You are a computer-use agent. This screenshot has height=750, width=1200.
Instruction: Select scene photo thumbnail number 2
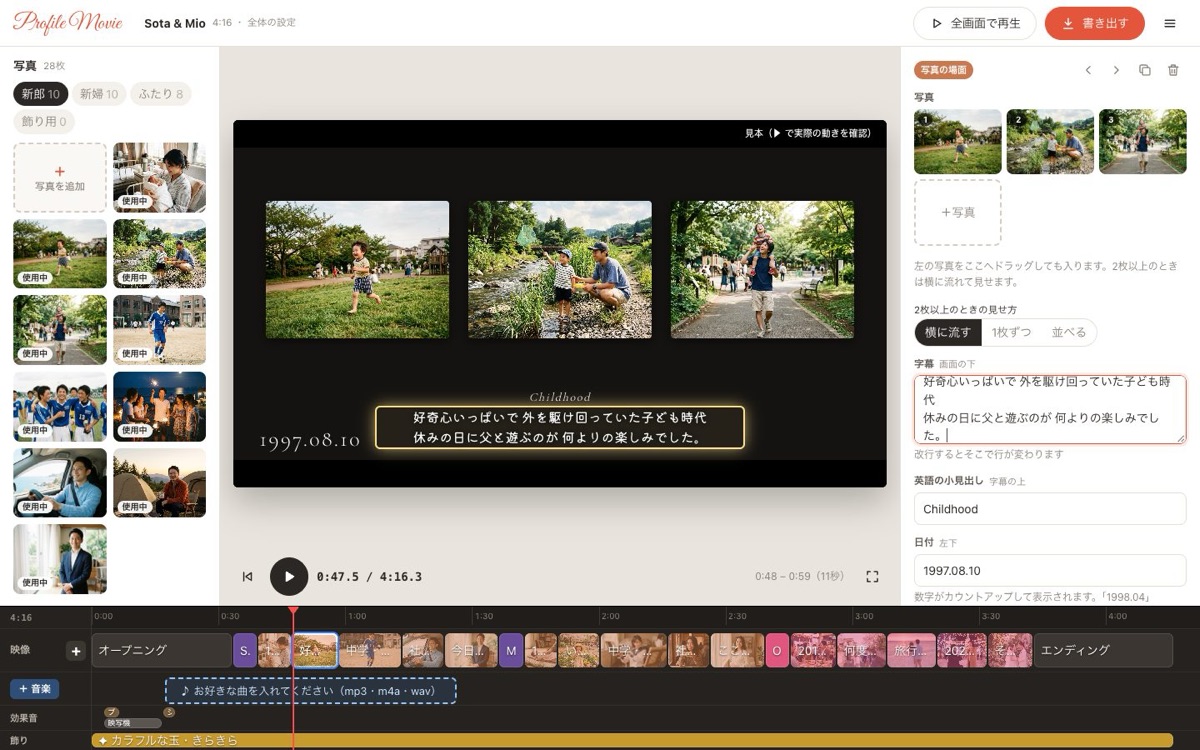1050,142
